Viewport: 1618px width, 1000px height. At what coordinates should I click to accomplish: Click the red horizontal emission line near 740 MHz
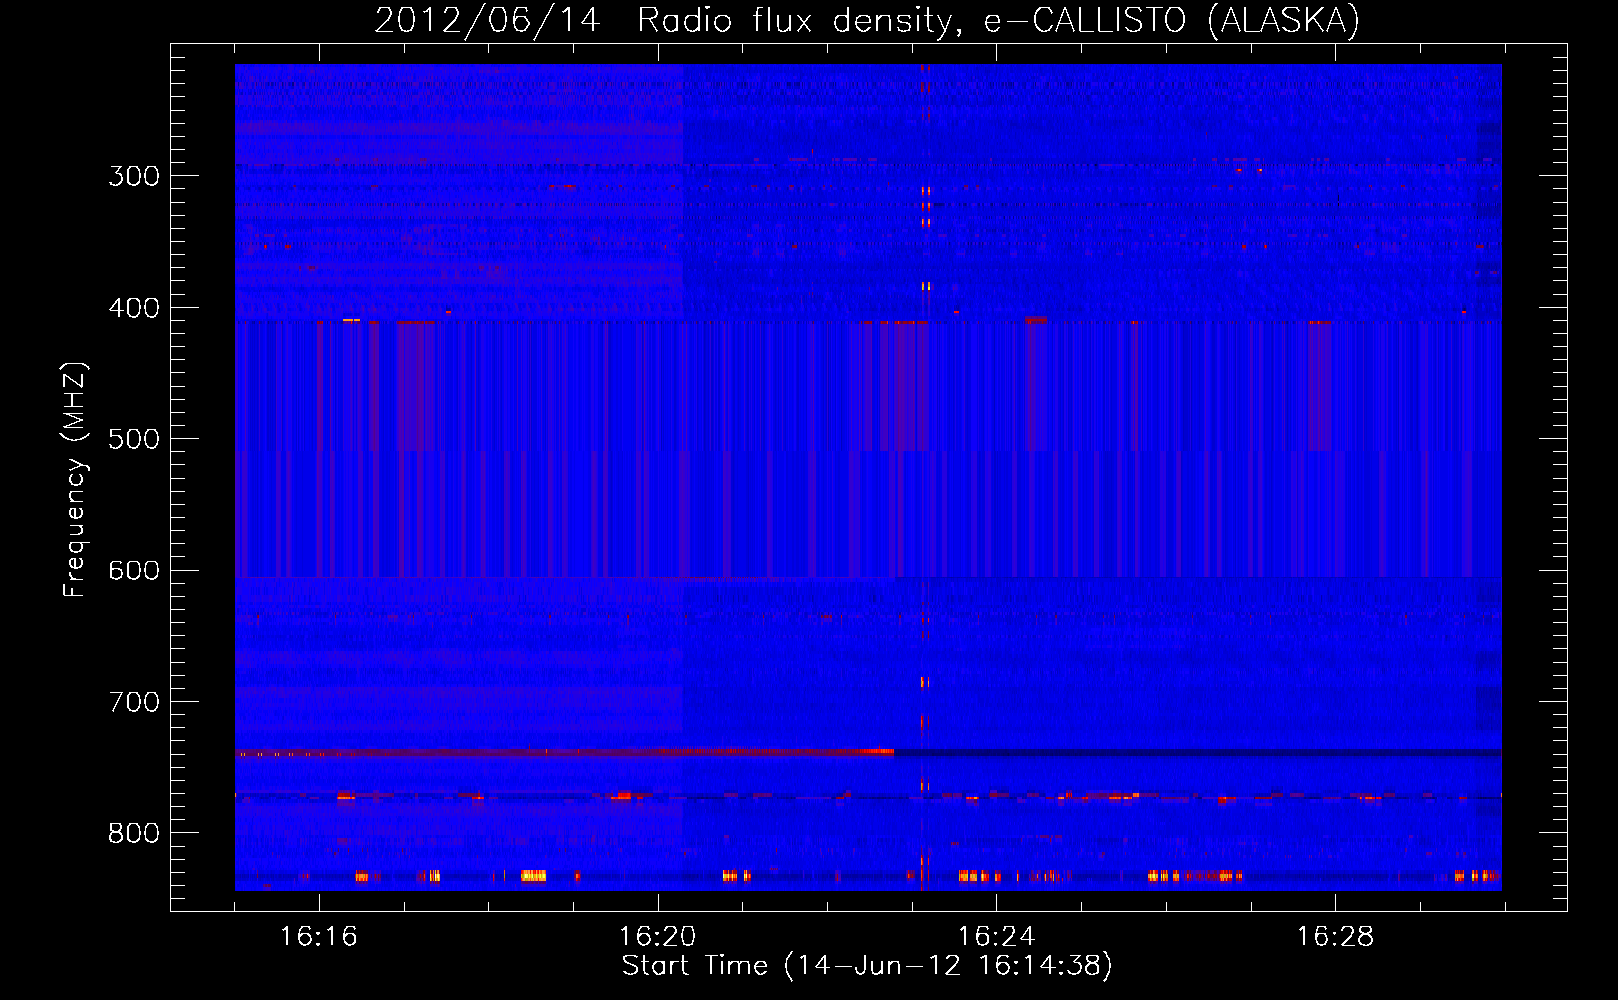coord(565,752)
